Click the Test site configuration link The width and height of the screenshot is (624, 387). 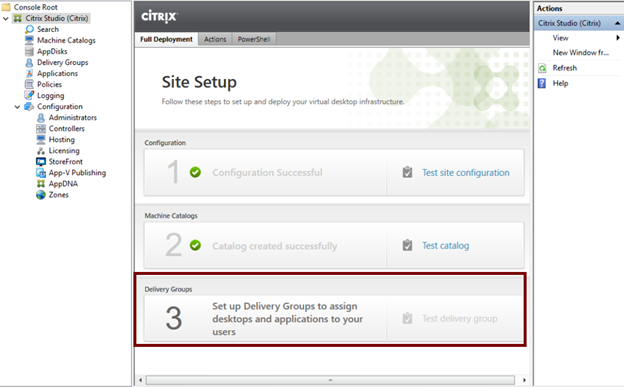click(466, 173)
